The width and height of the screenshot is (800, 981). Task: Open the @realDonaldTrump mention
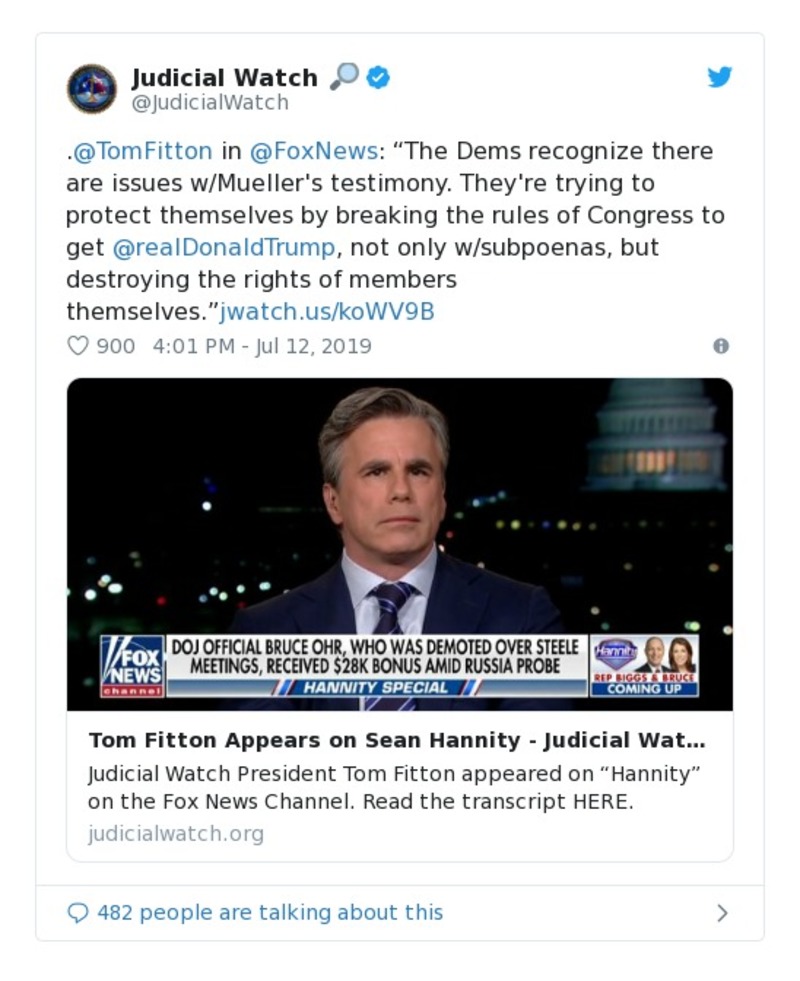222,247
